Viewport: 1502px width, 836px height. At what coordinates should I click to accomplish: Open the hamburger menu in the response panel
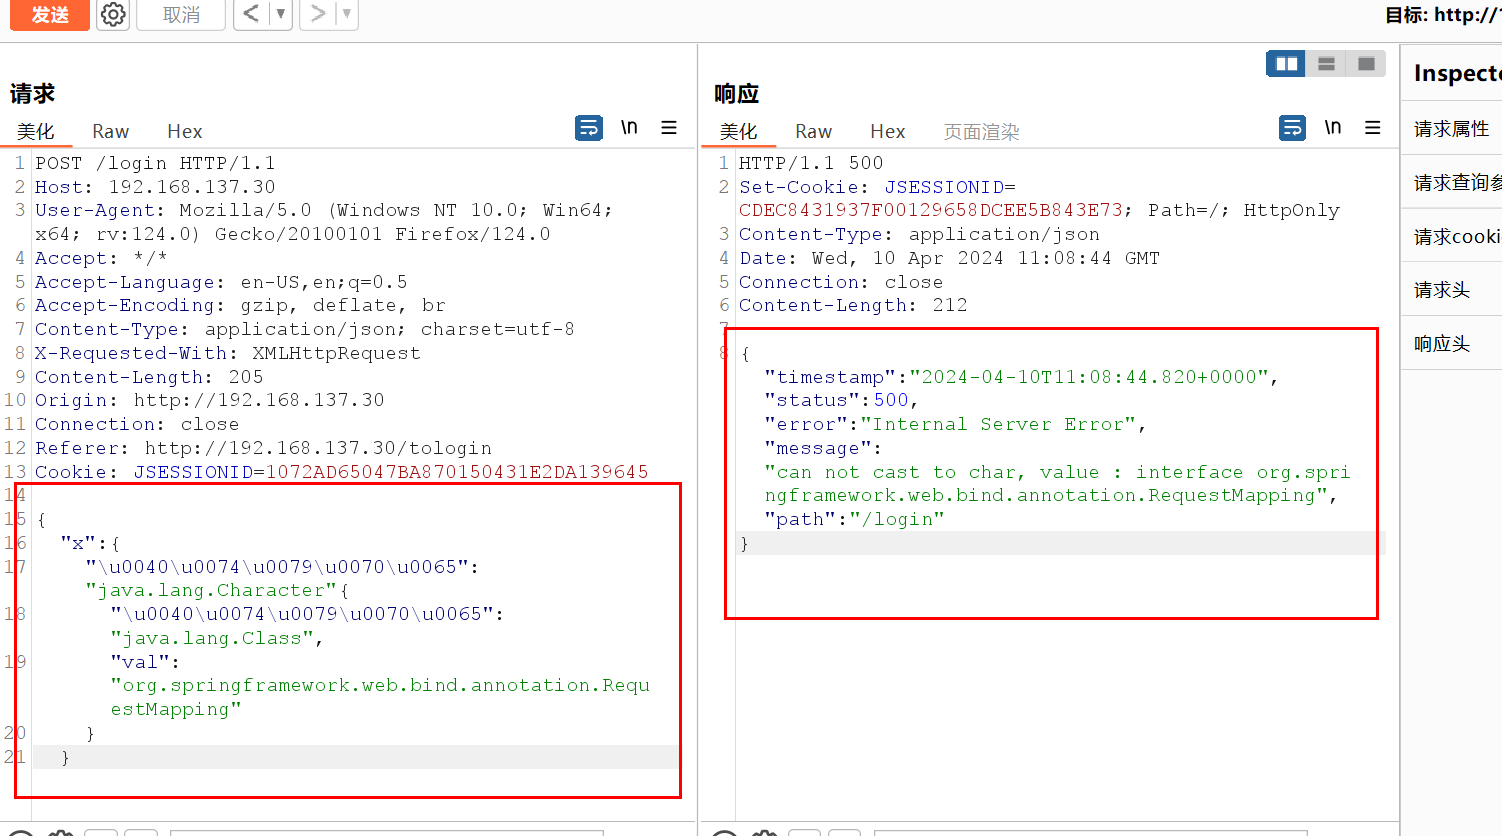pos(1373,127)
